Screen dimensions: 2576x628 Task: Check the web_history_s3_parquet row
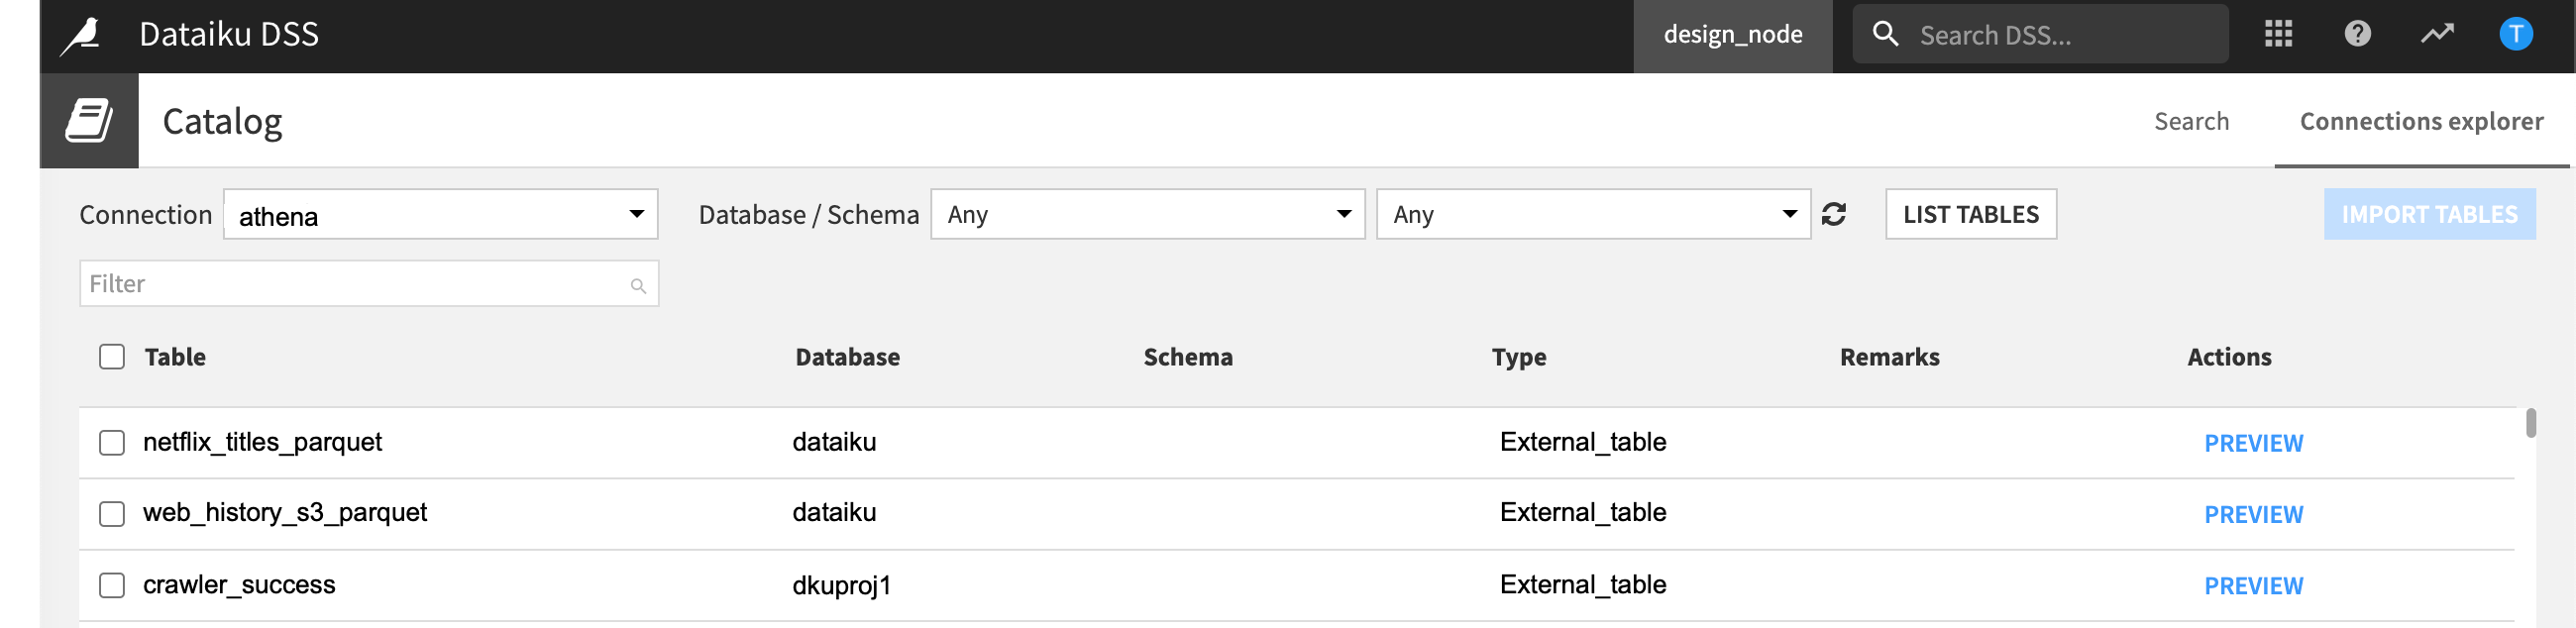pos(112,514)
